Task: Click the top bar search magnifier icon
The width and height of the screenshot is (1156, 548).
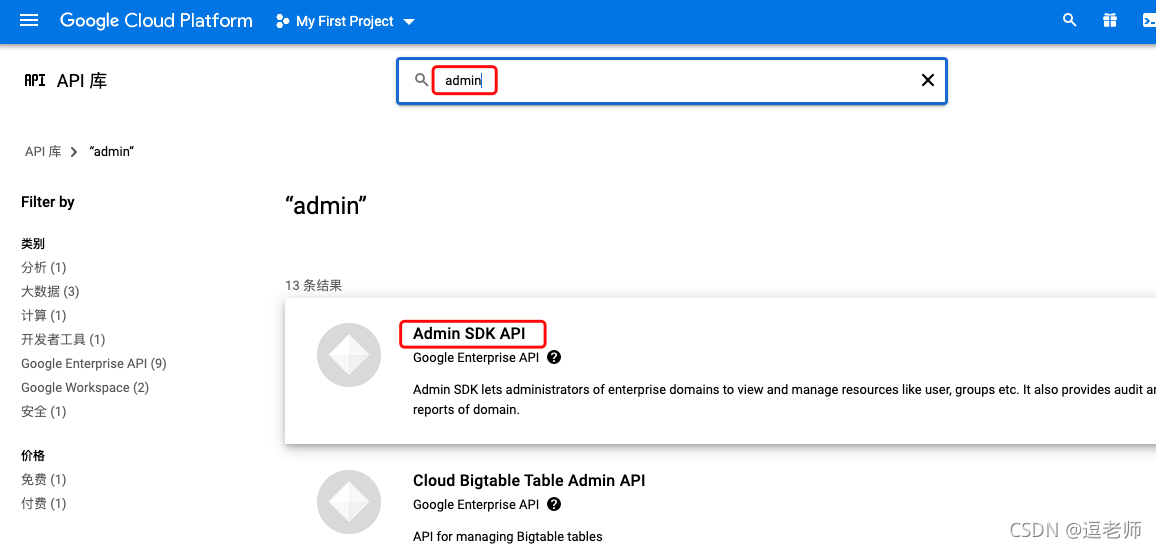Action: 1070,21
